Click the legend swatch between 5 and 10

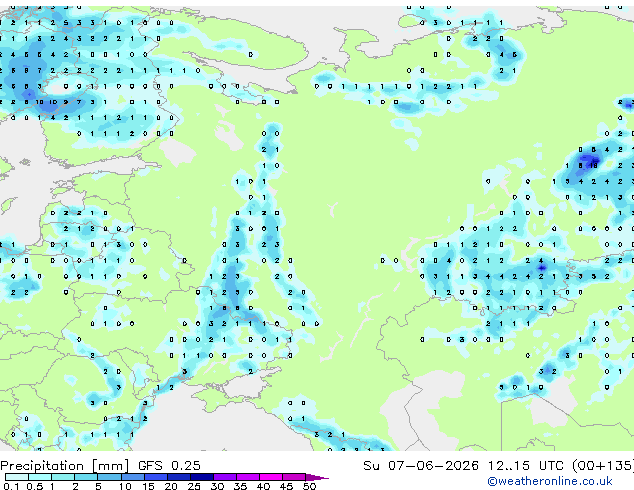[x=109, y=477]
